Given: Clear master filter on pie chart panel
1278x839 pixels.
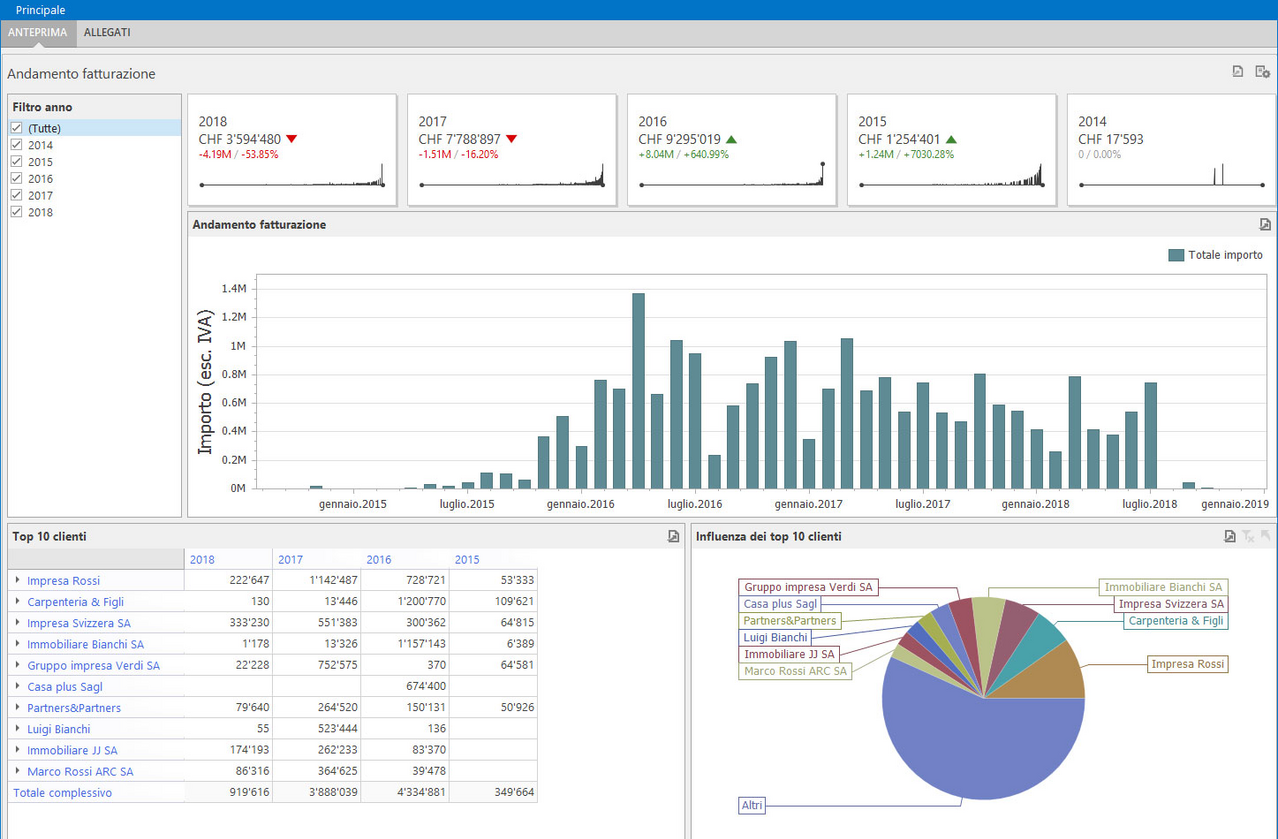Looking at the screenshot, I should click(1248, 537).
